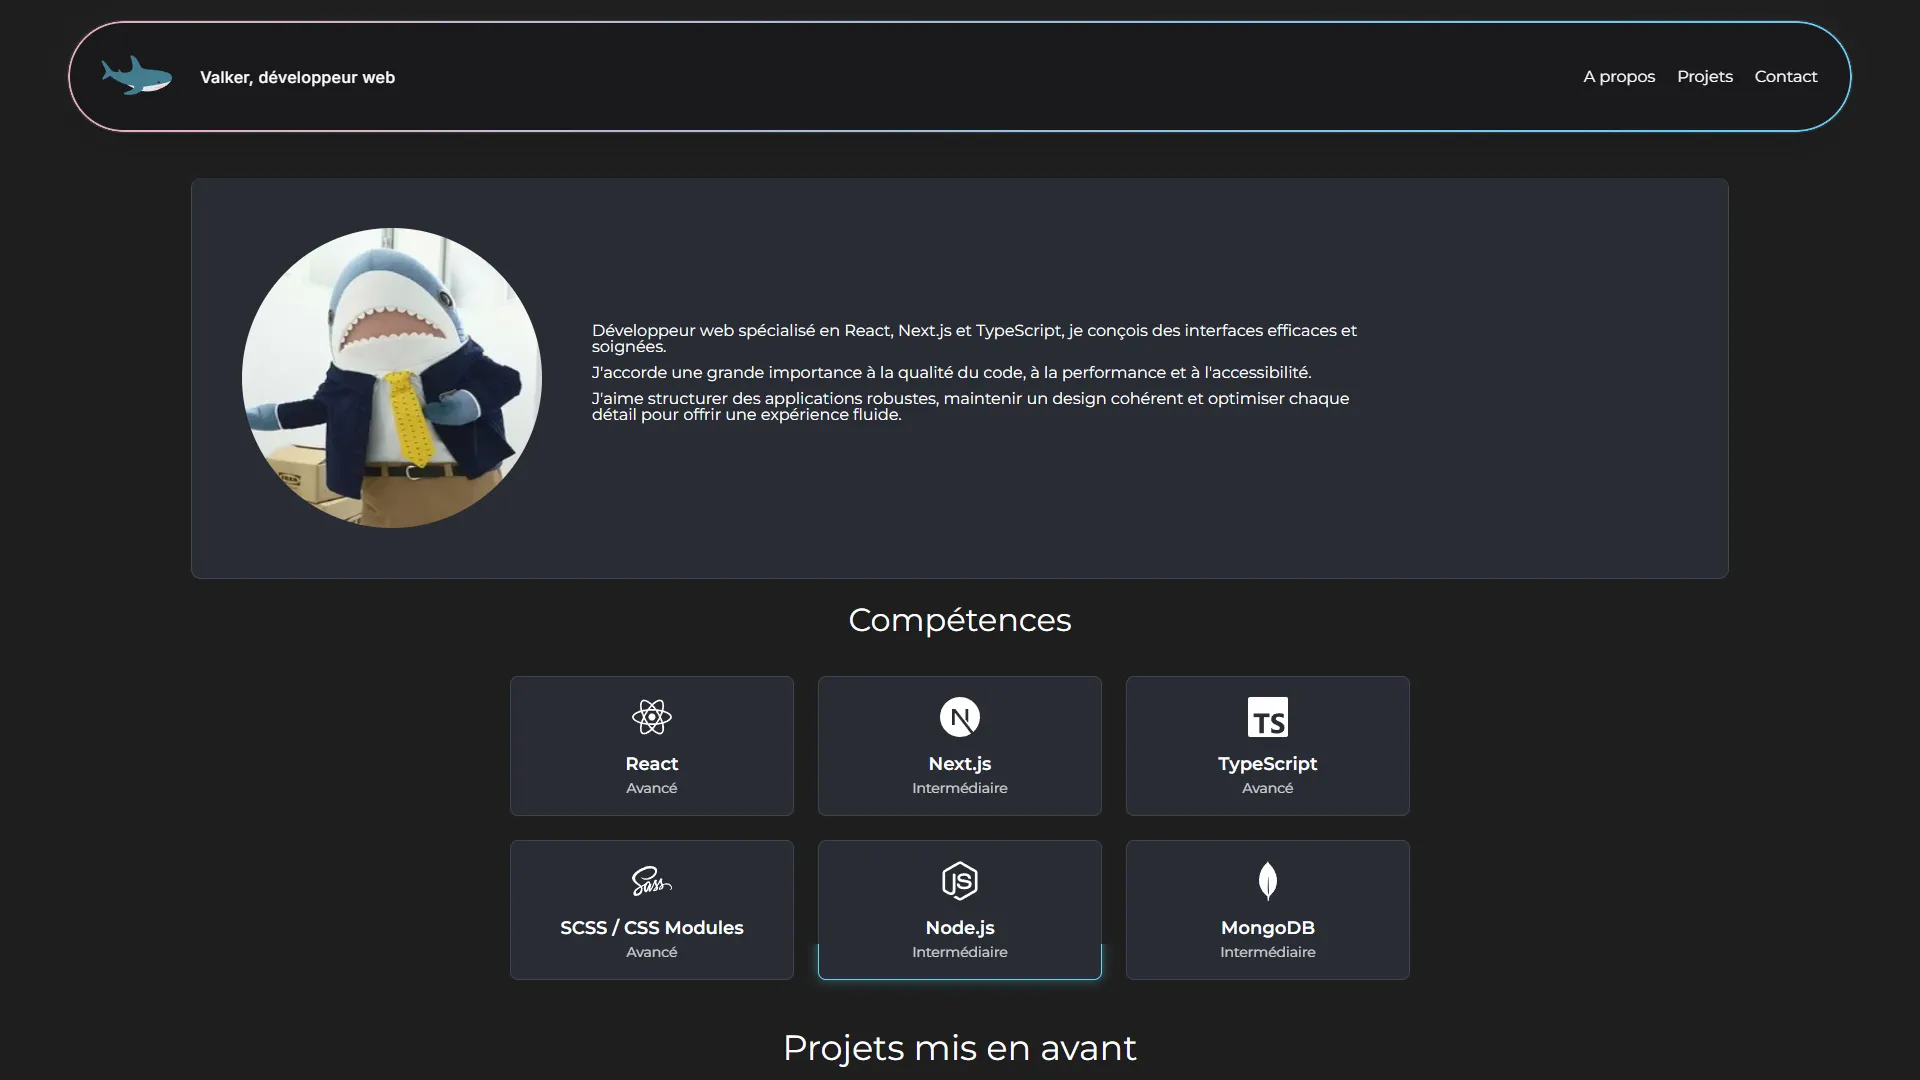Select the React skill card title
Viewport: 1920px width, 1080px height.
click(652, 764)
